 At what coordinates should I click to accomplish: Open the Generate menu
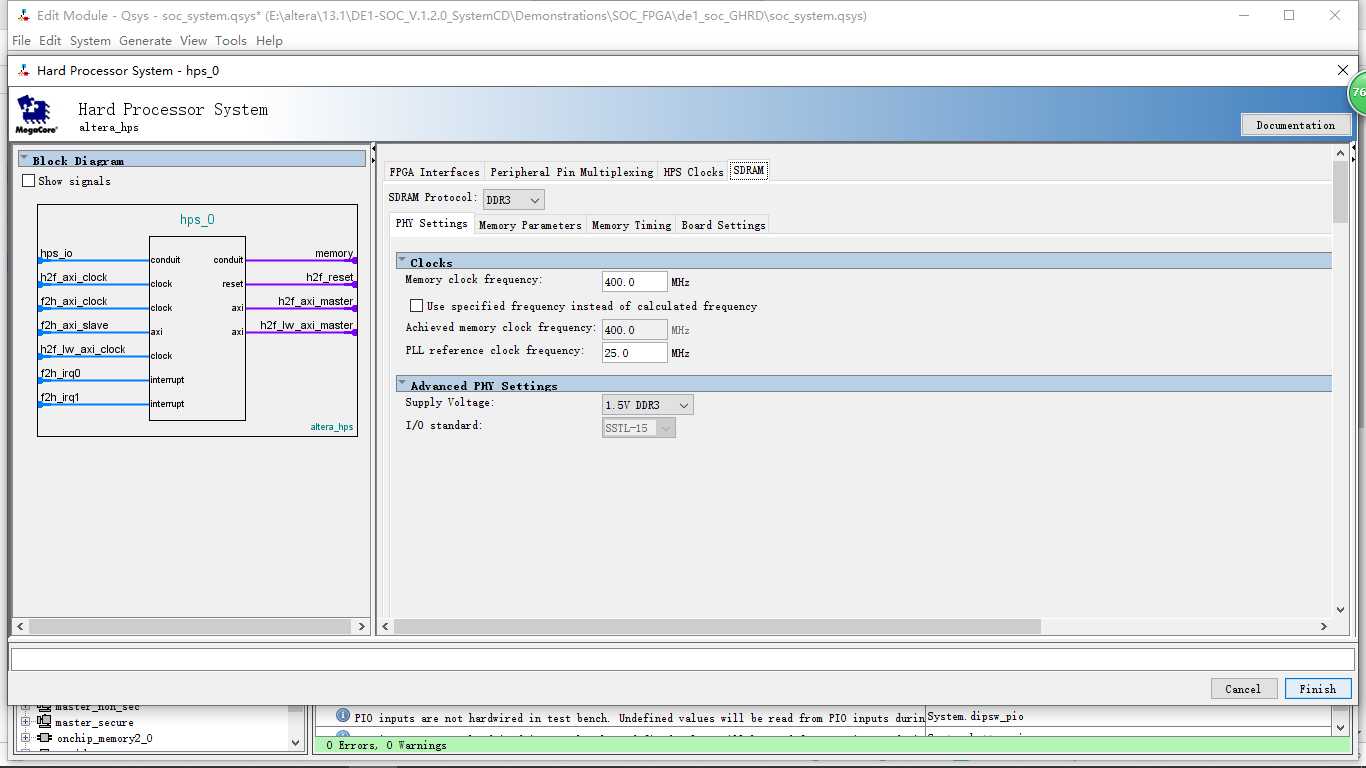click(x=145, y=41)
